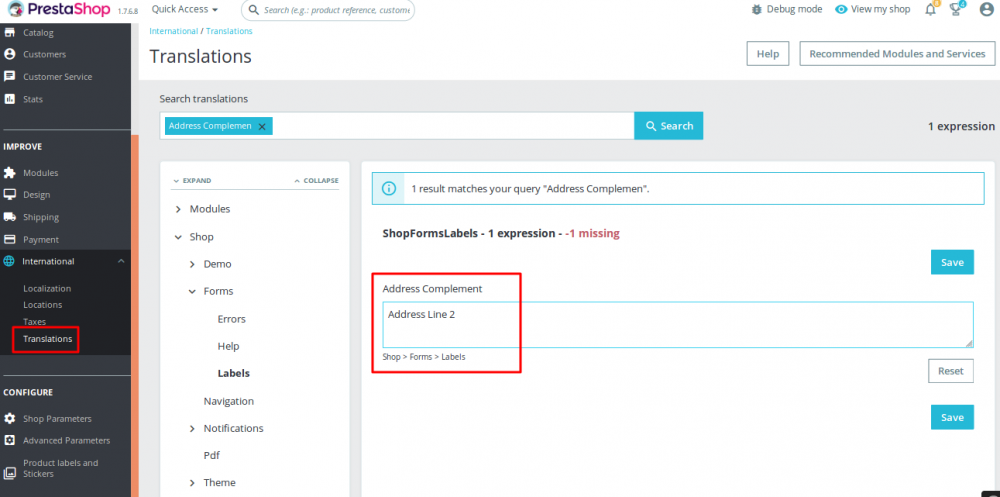Expand the Notifications tree node

click(192, 429)
